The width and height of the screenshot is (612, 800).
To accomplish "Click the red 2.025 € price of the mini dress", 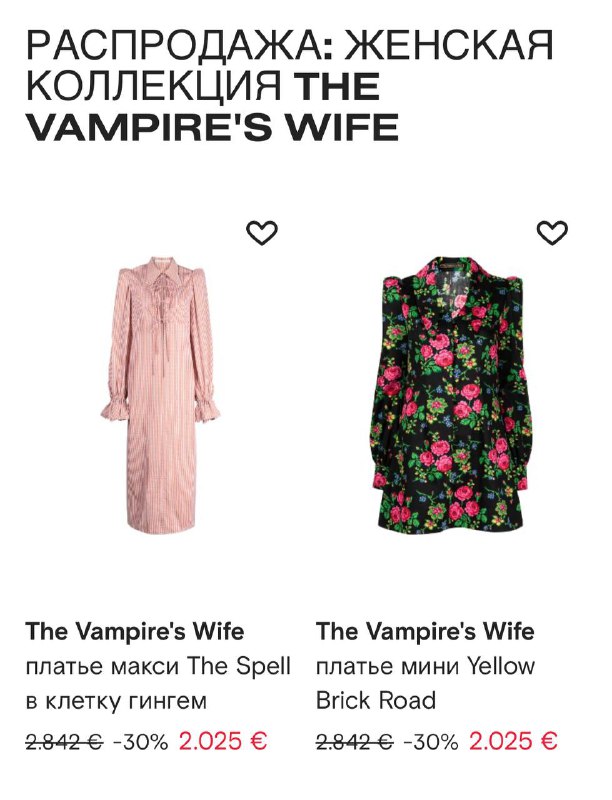I will pos(513,741).
